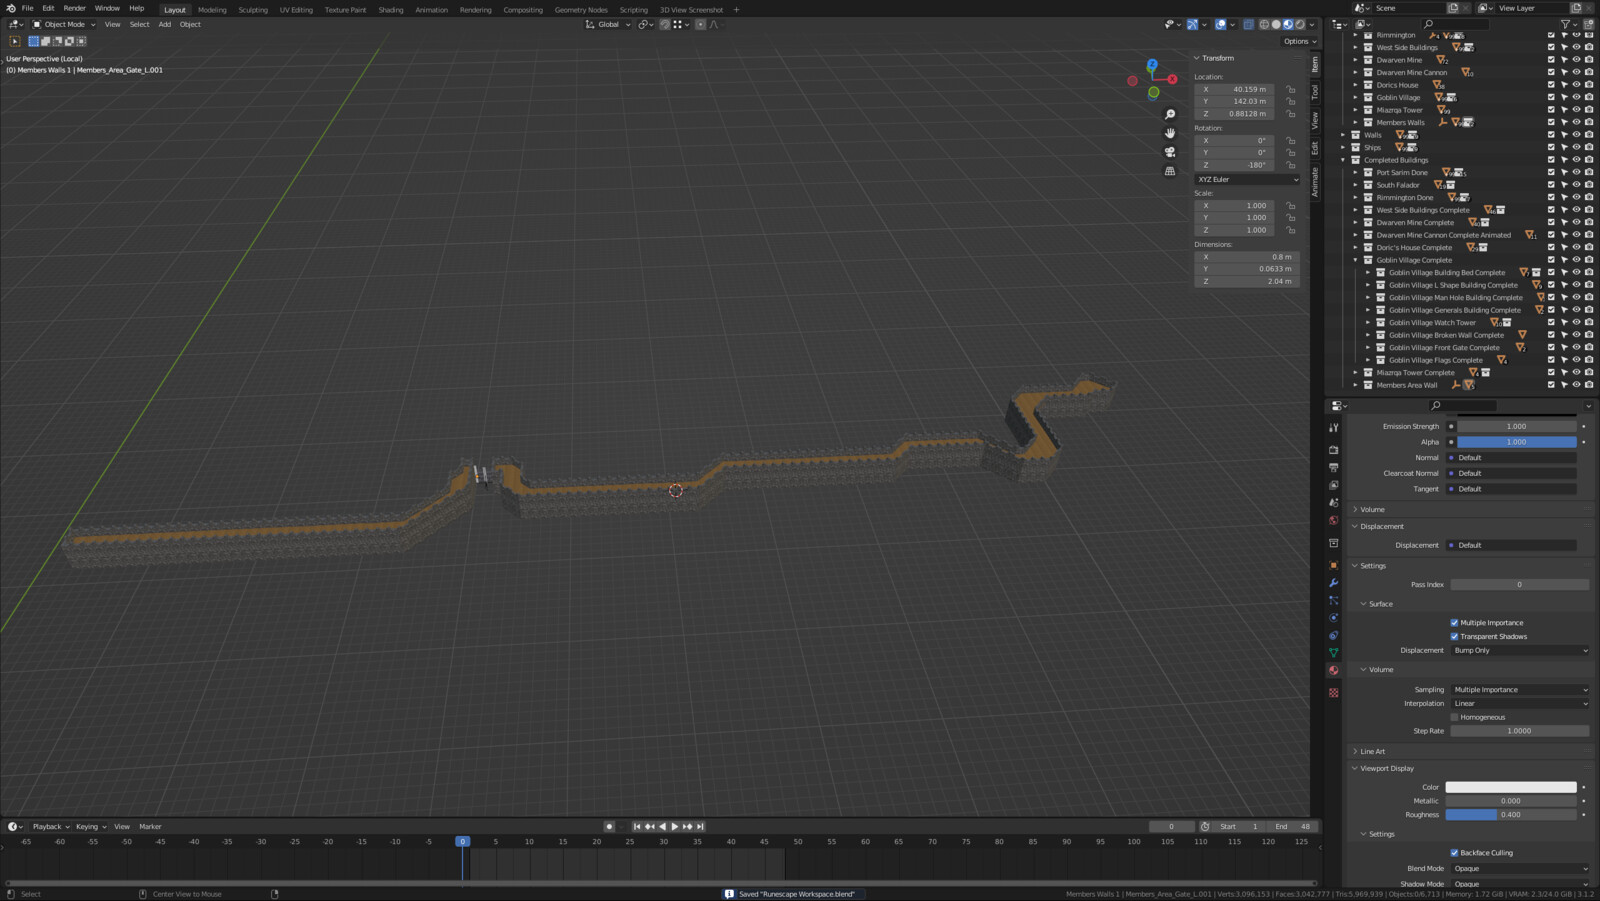Click the Alpha slider

(x=1516, y=442)
